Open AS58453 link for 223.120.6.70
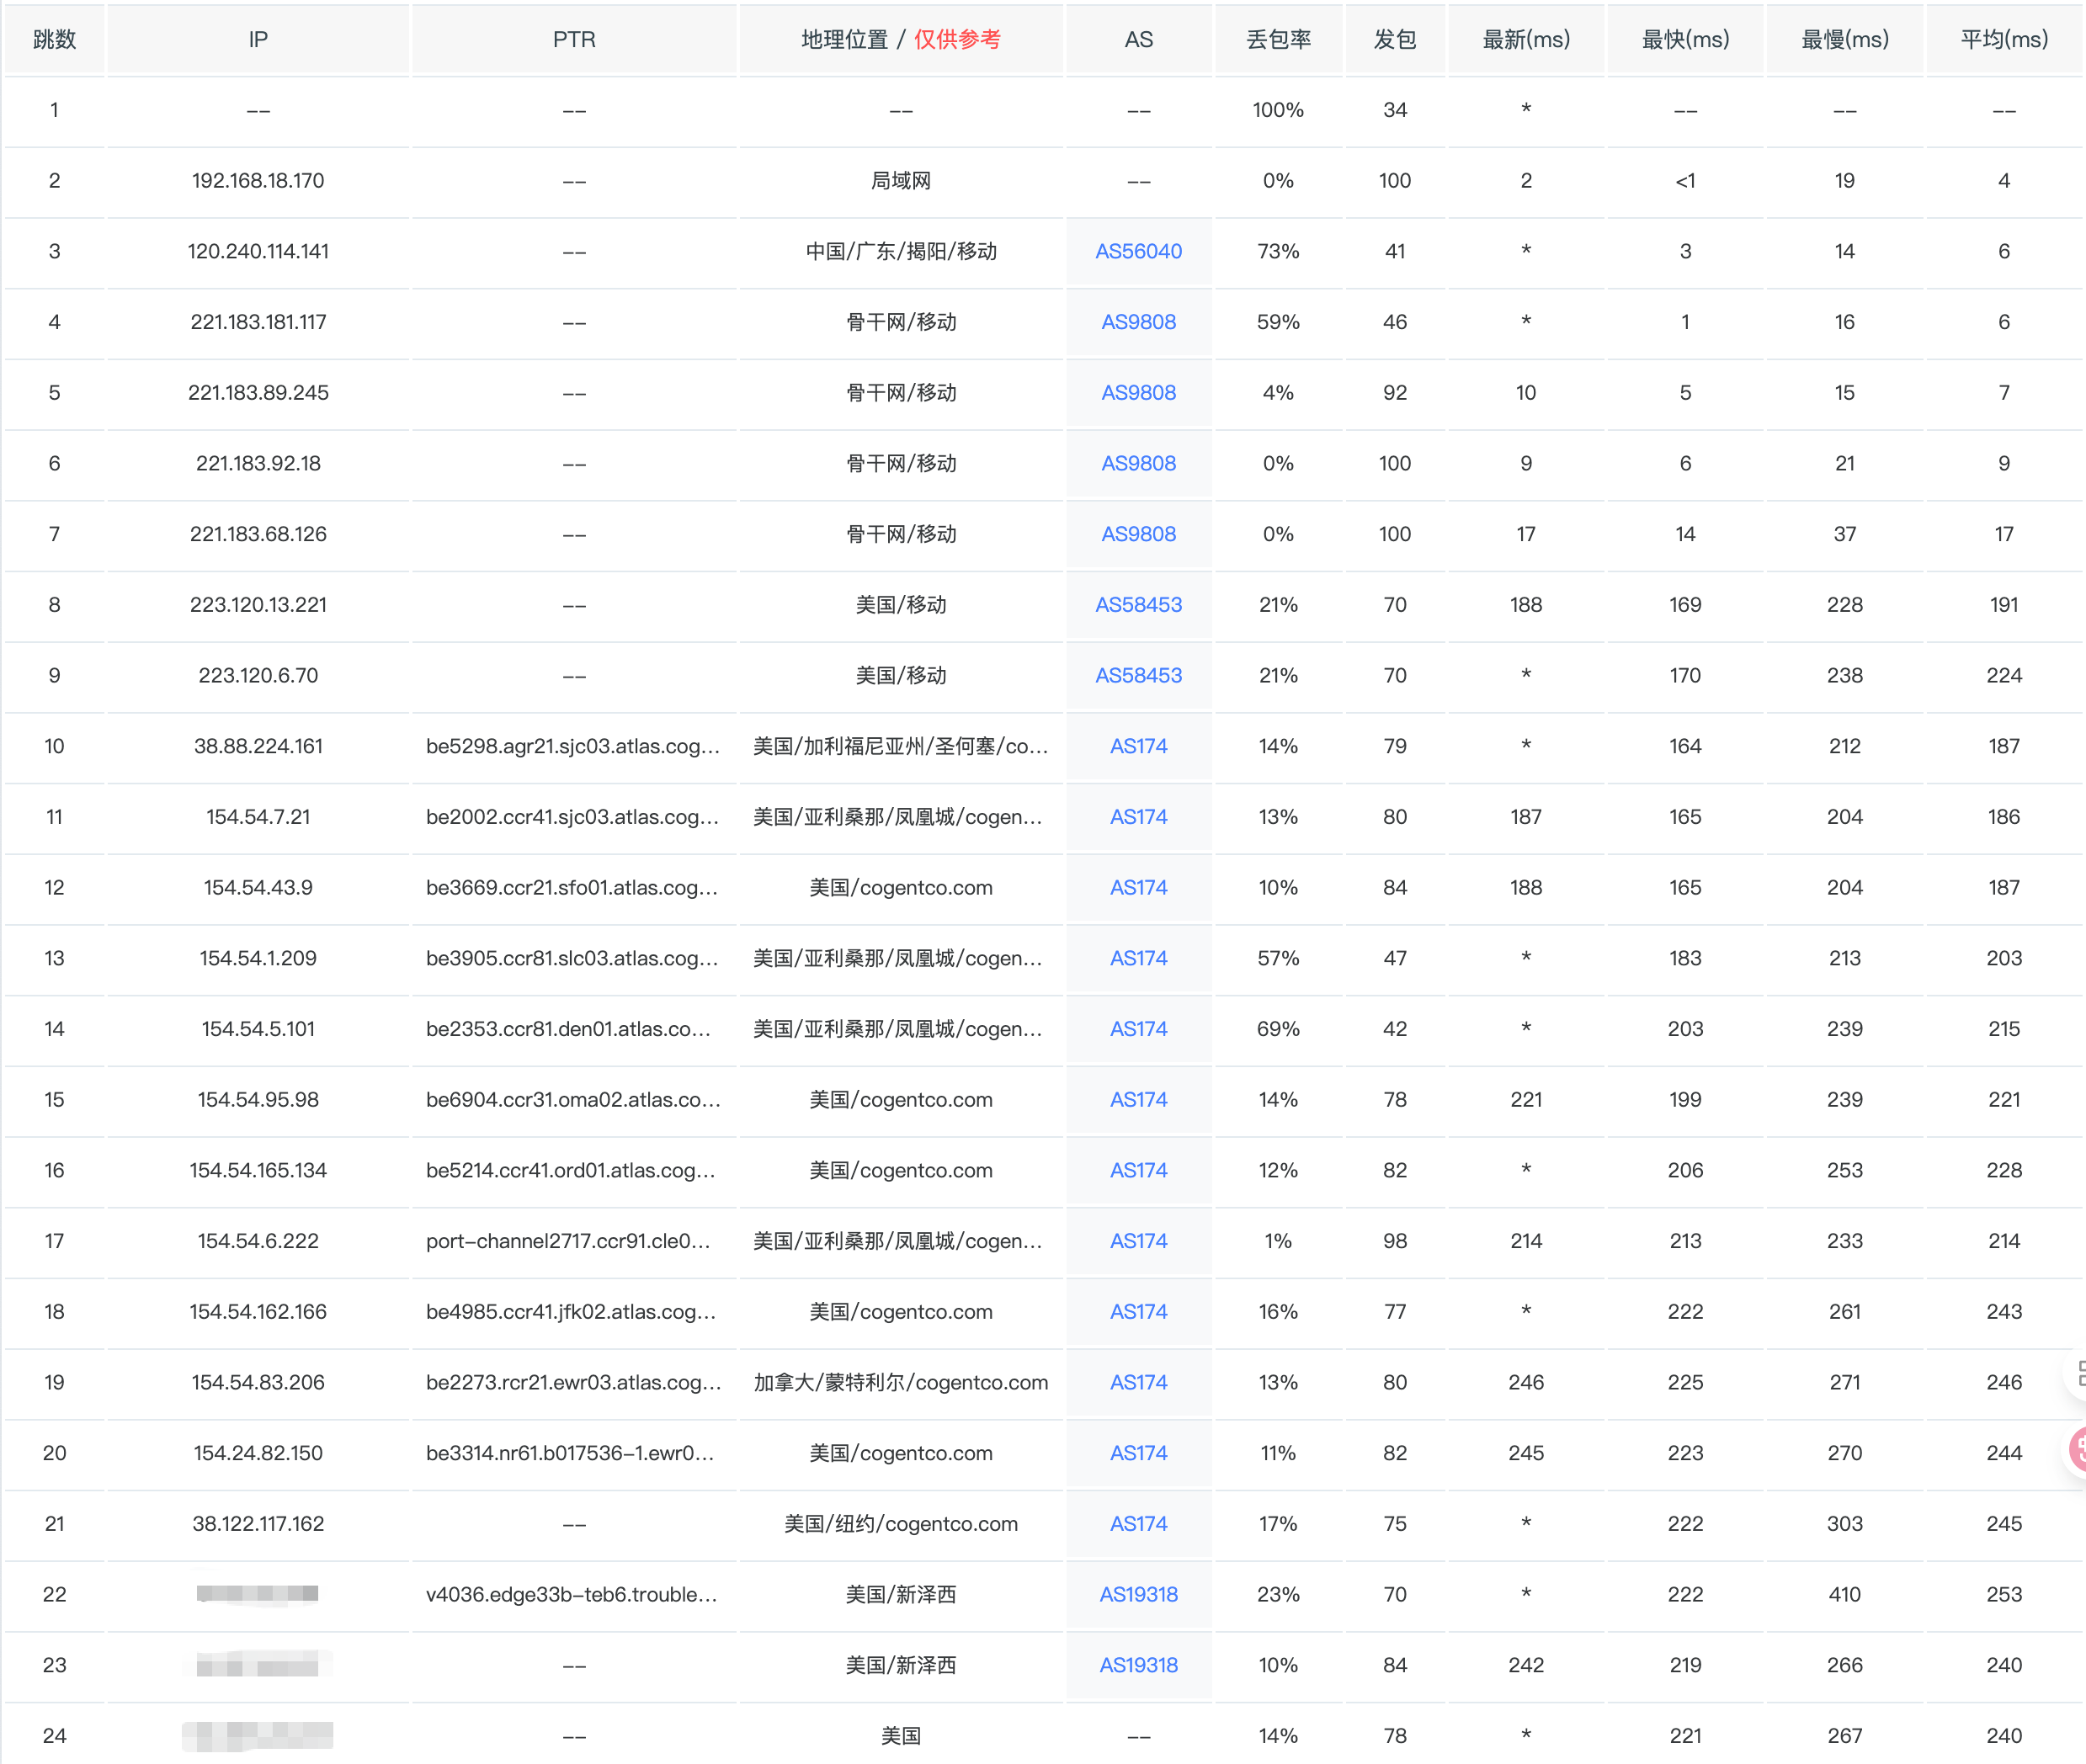 (1138, 676)
